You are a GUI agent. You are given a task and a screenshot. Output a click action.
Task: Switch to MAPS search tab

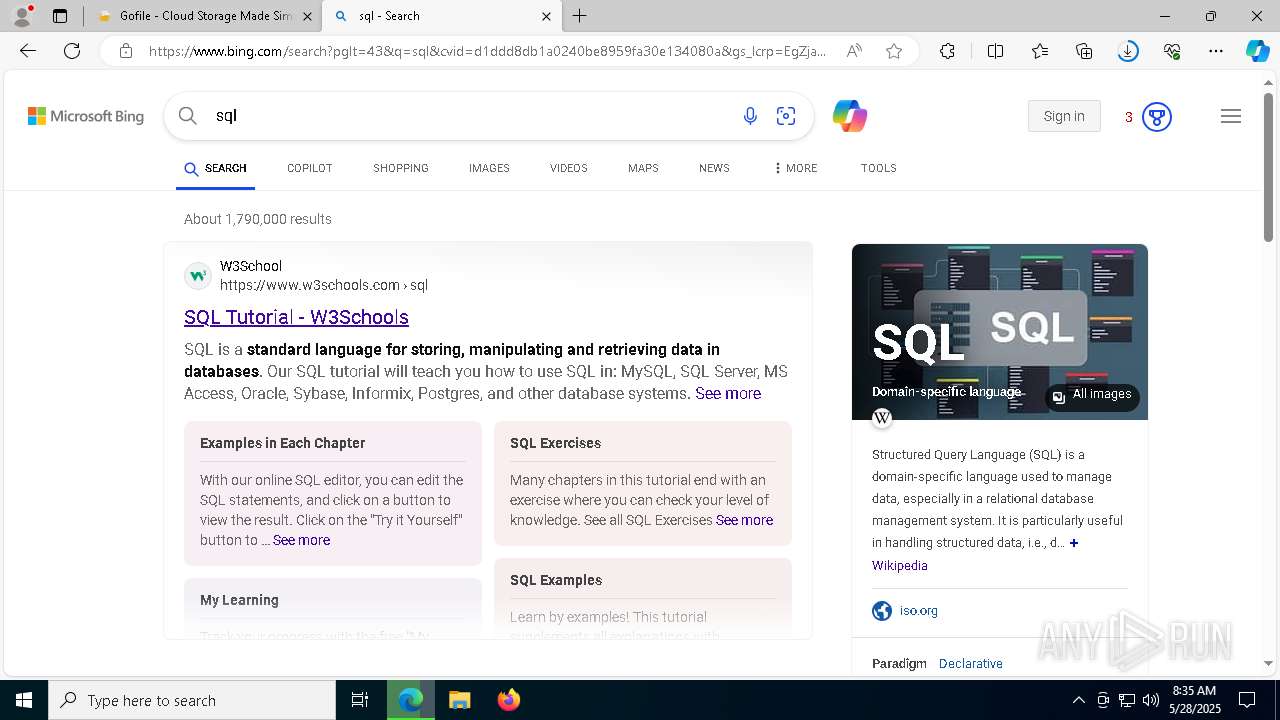click(643, 168)
